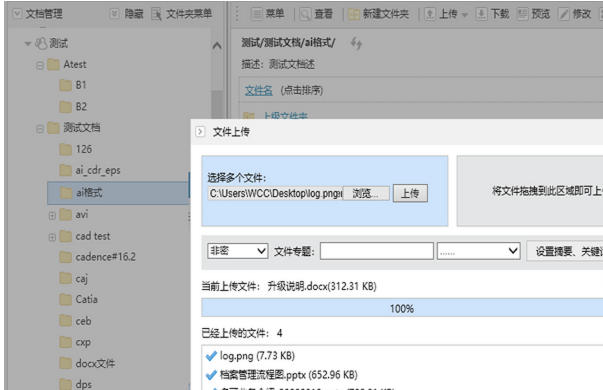Click the refresh icon beside the folder path

[x=356, y=43]
